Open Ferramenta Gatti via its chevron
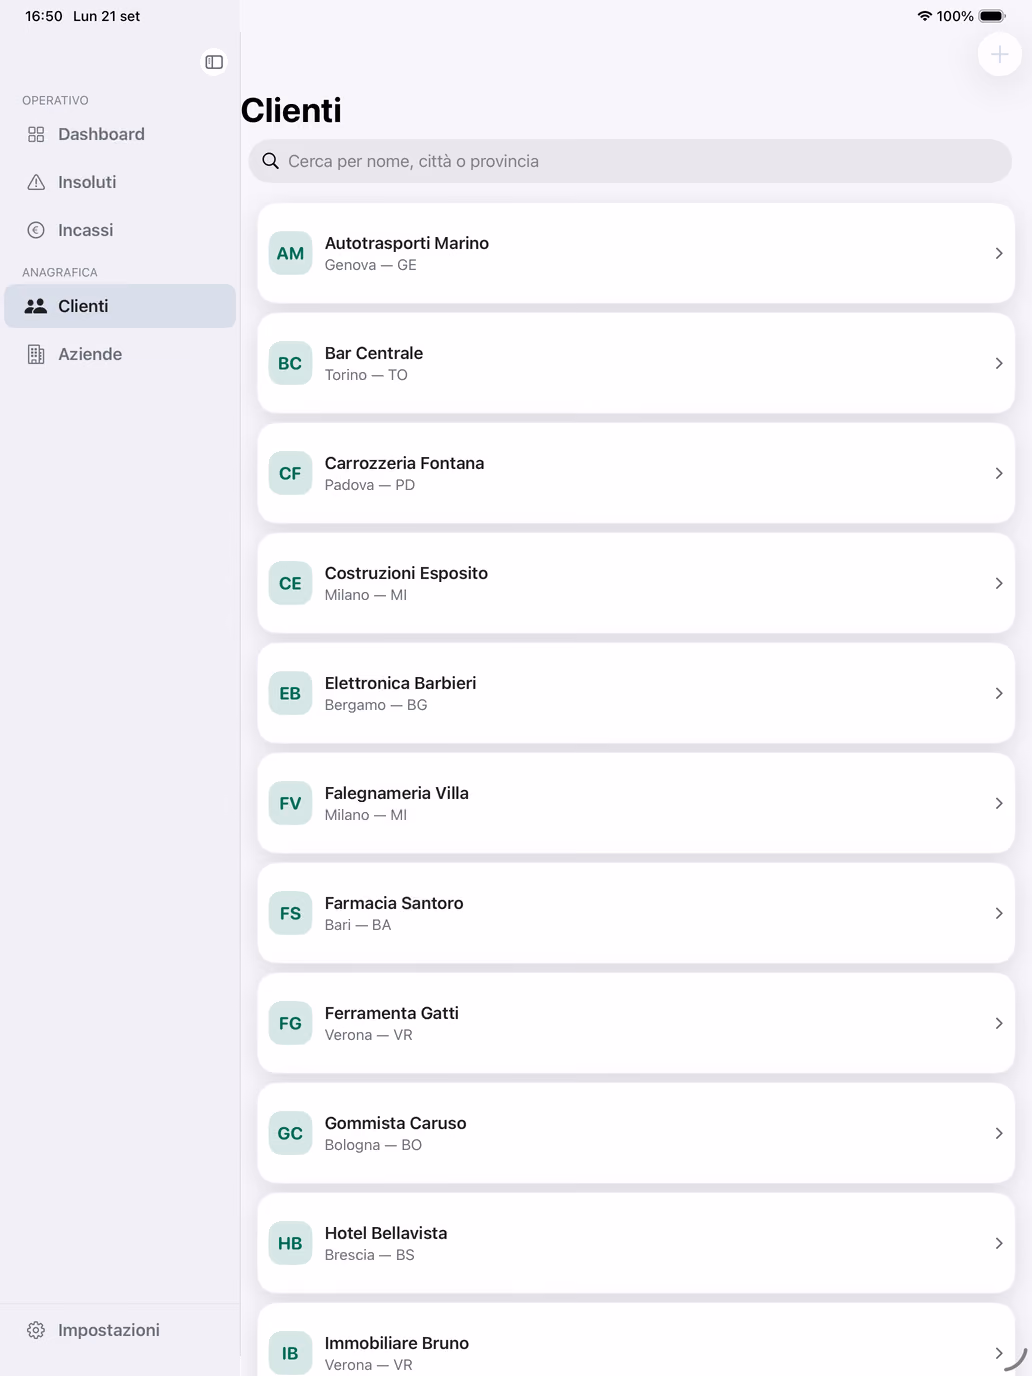 coord(999,1023)
